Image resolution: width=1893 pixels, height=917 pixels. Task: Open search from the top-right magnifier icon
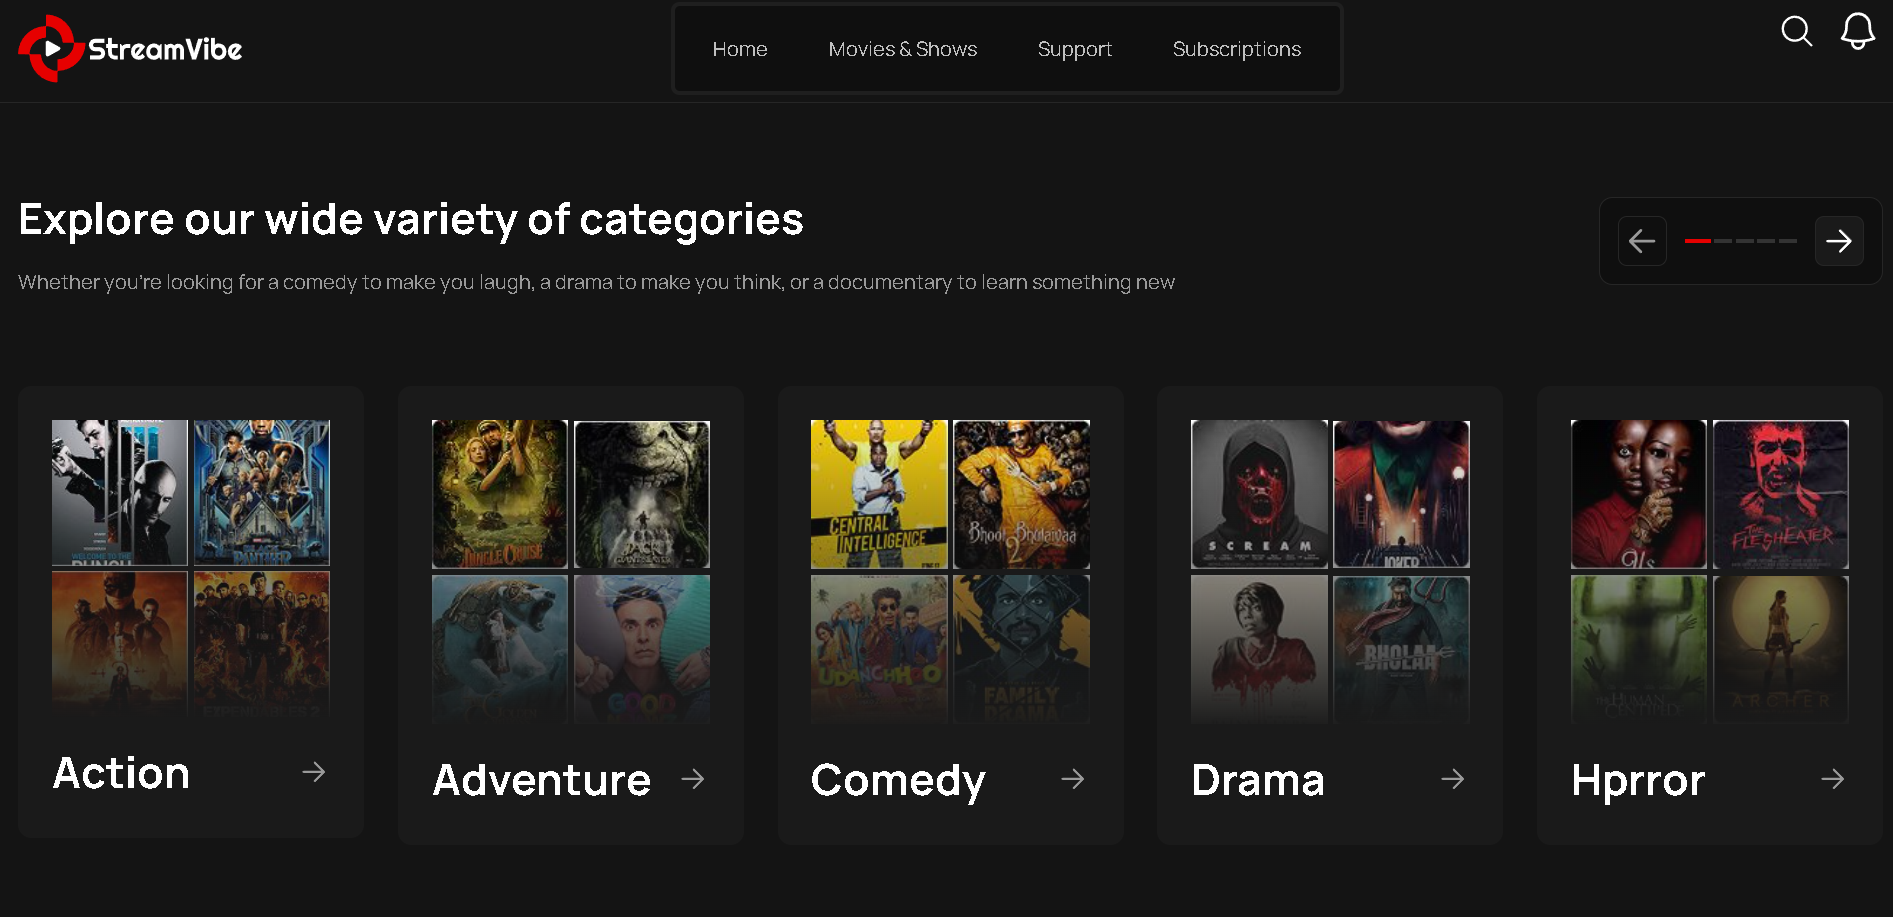[x=1796, y=31]
